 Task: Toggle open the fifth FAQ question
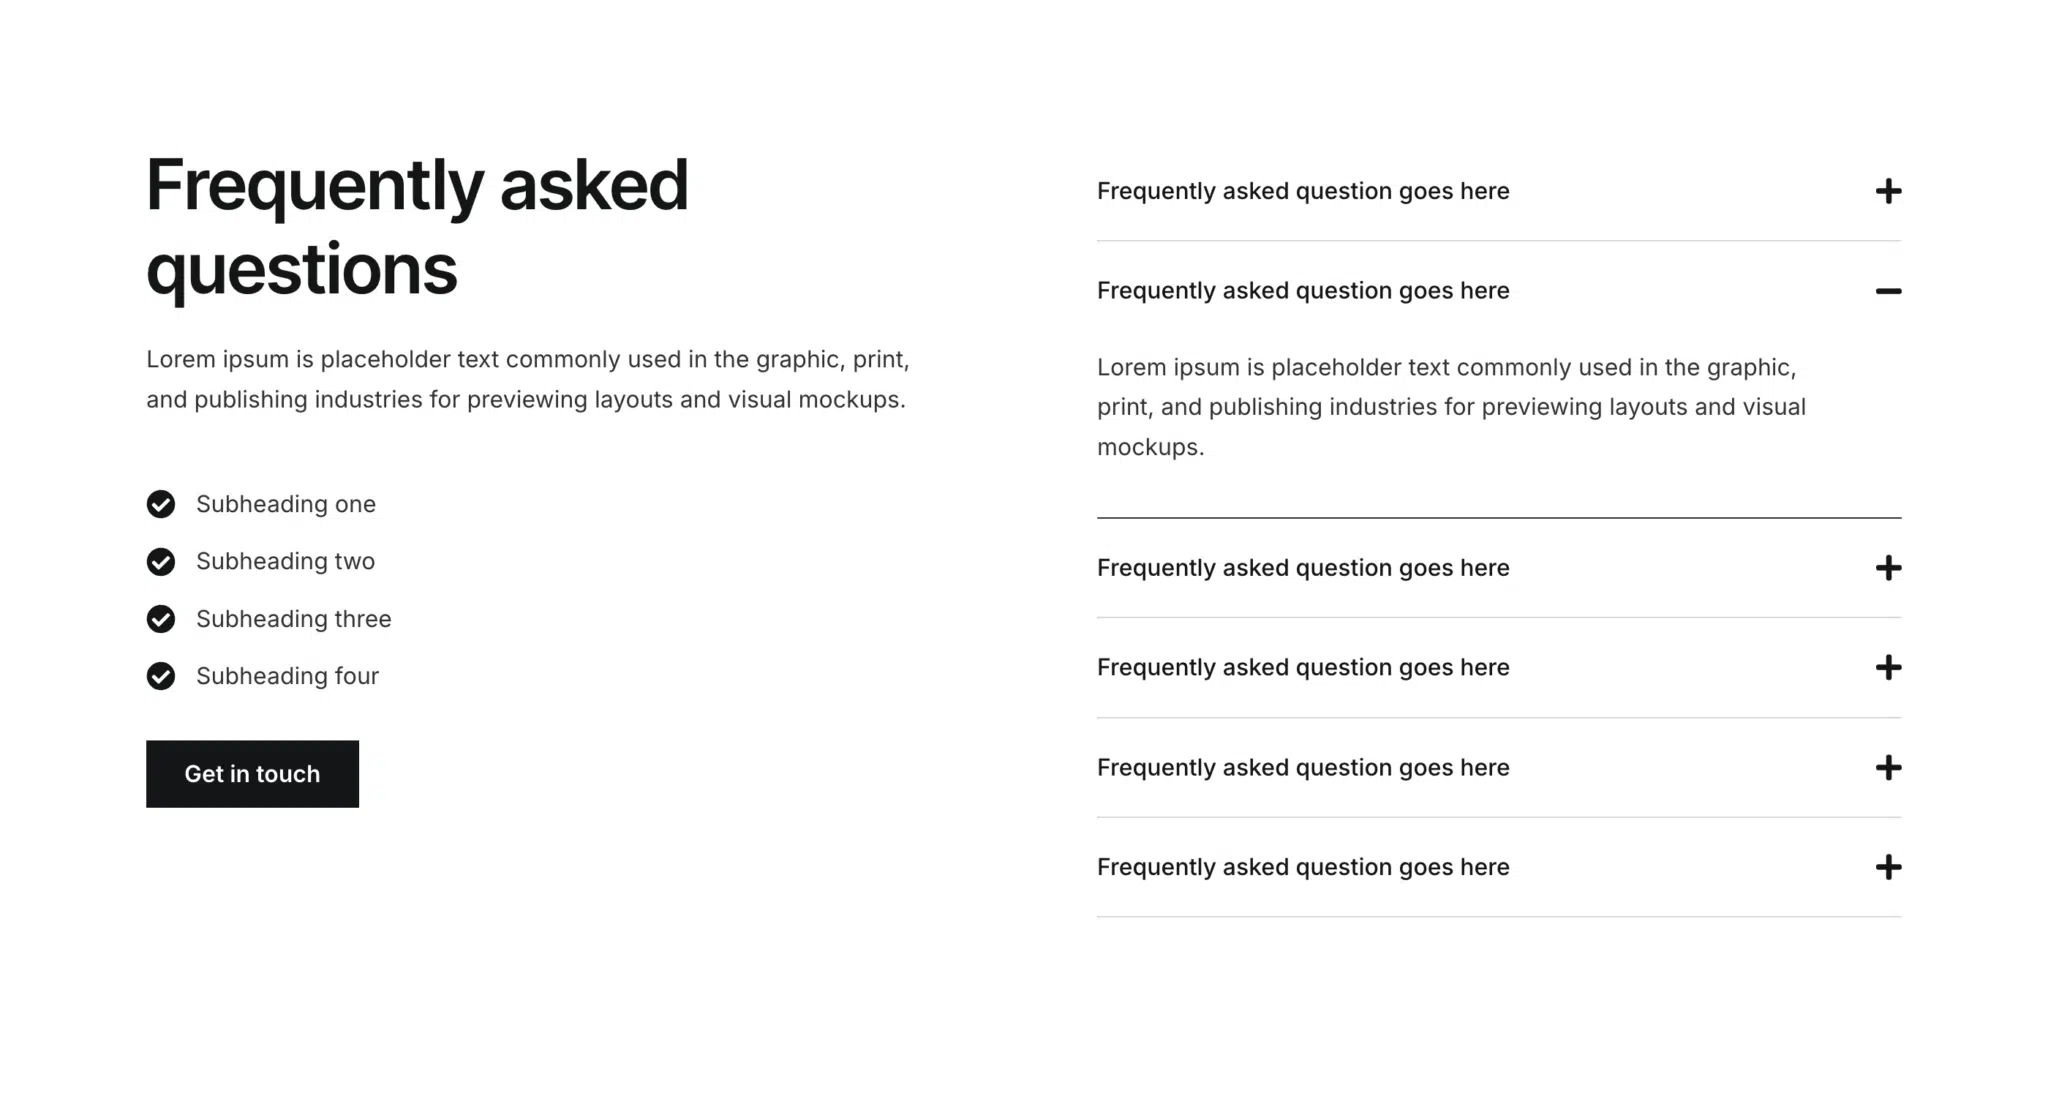tap(1889, 768)
